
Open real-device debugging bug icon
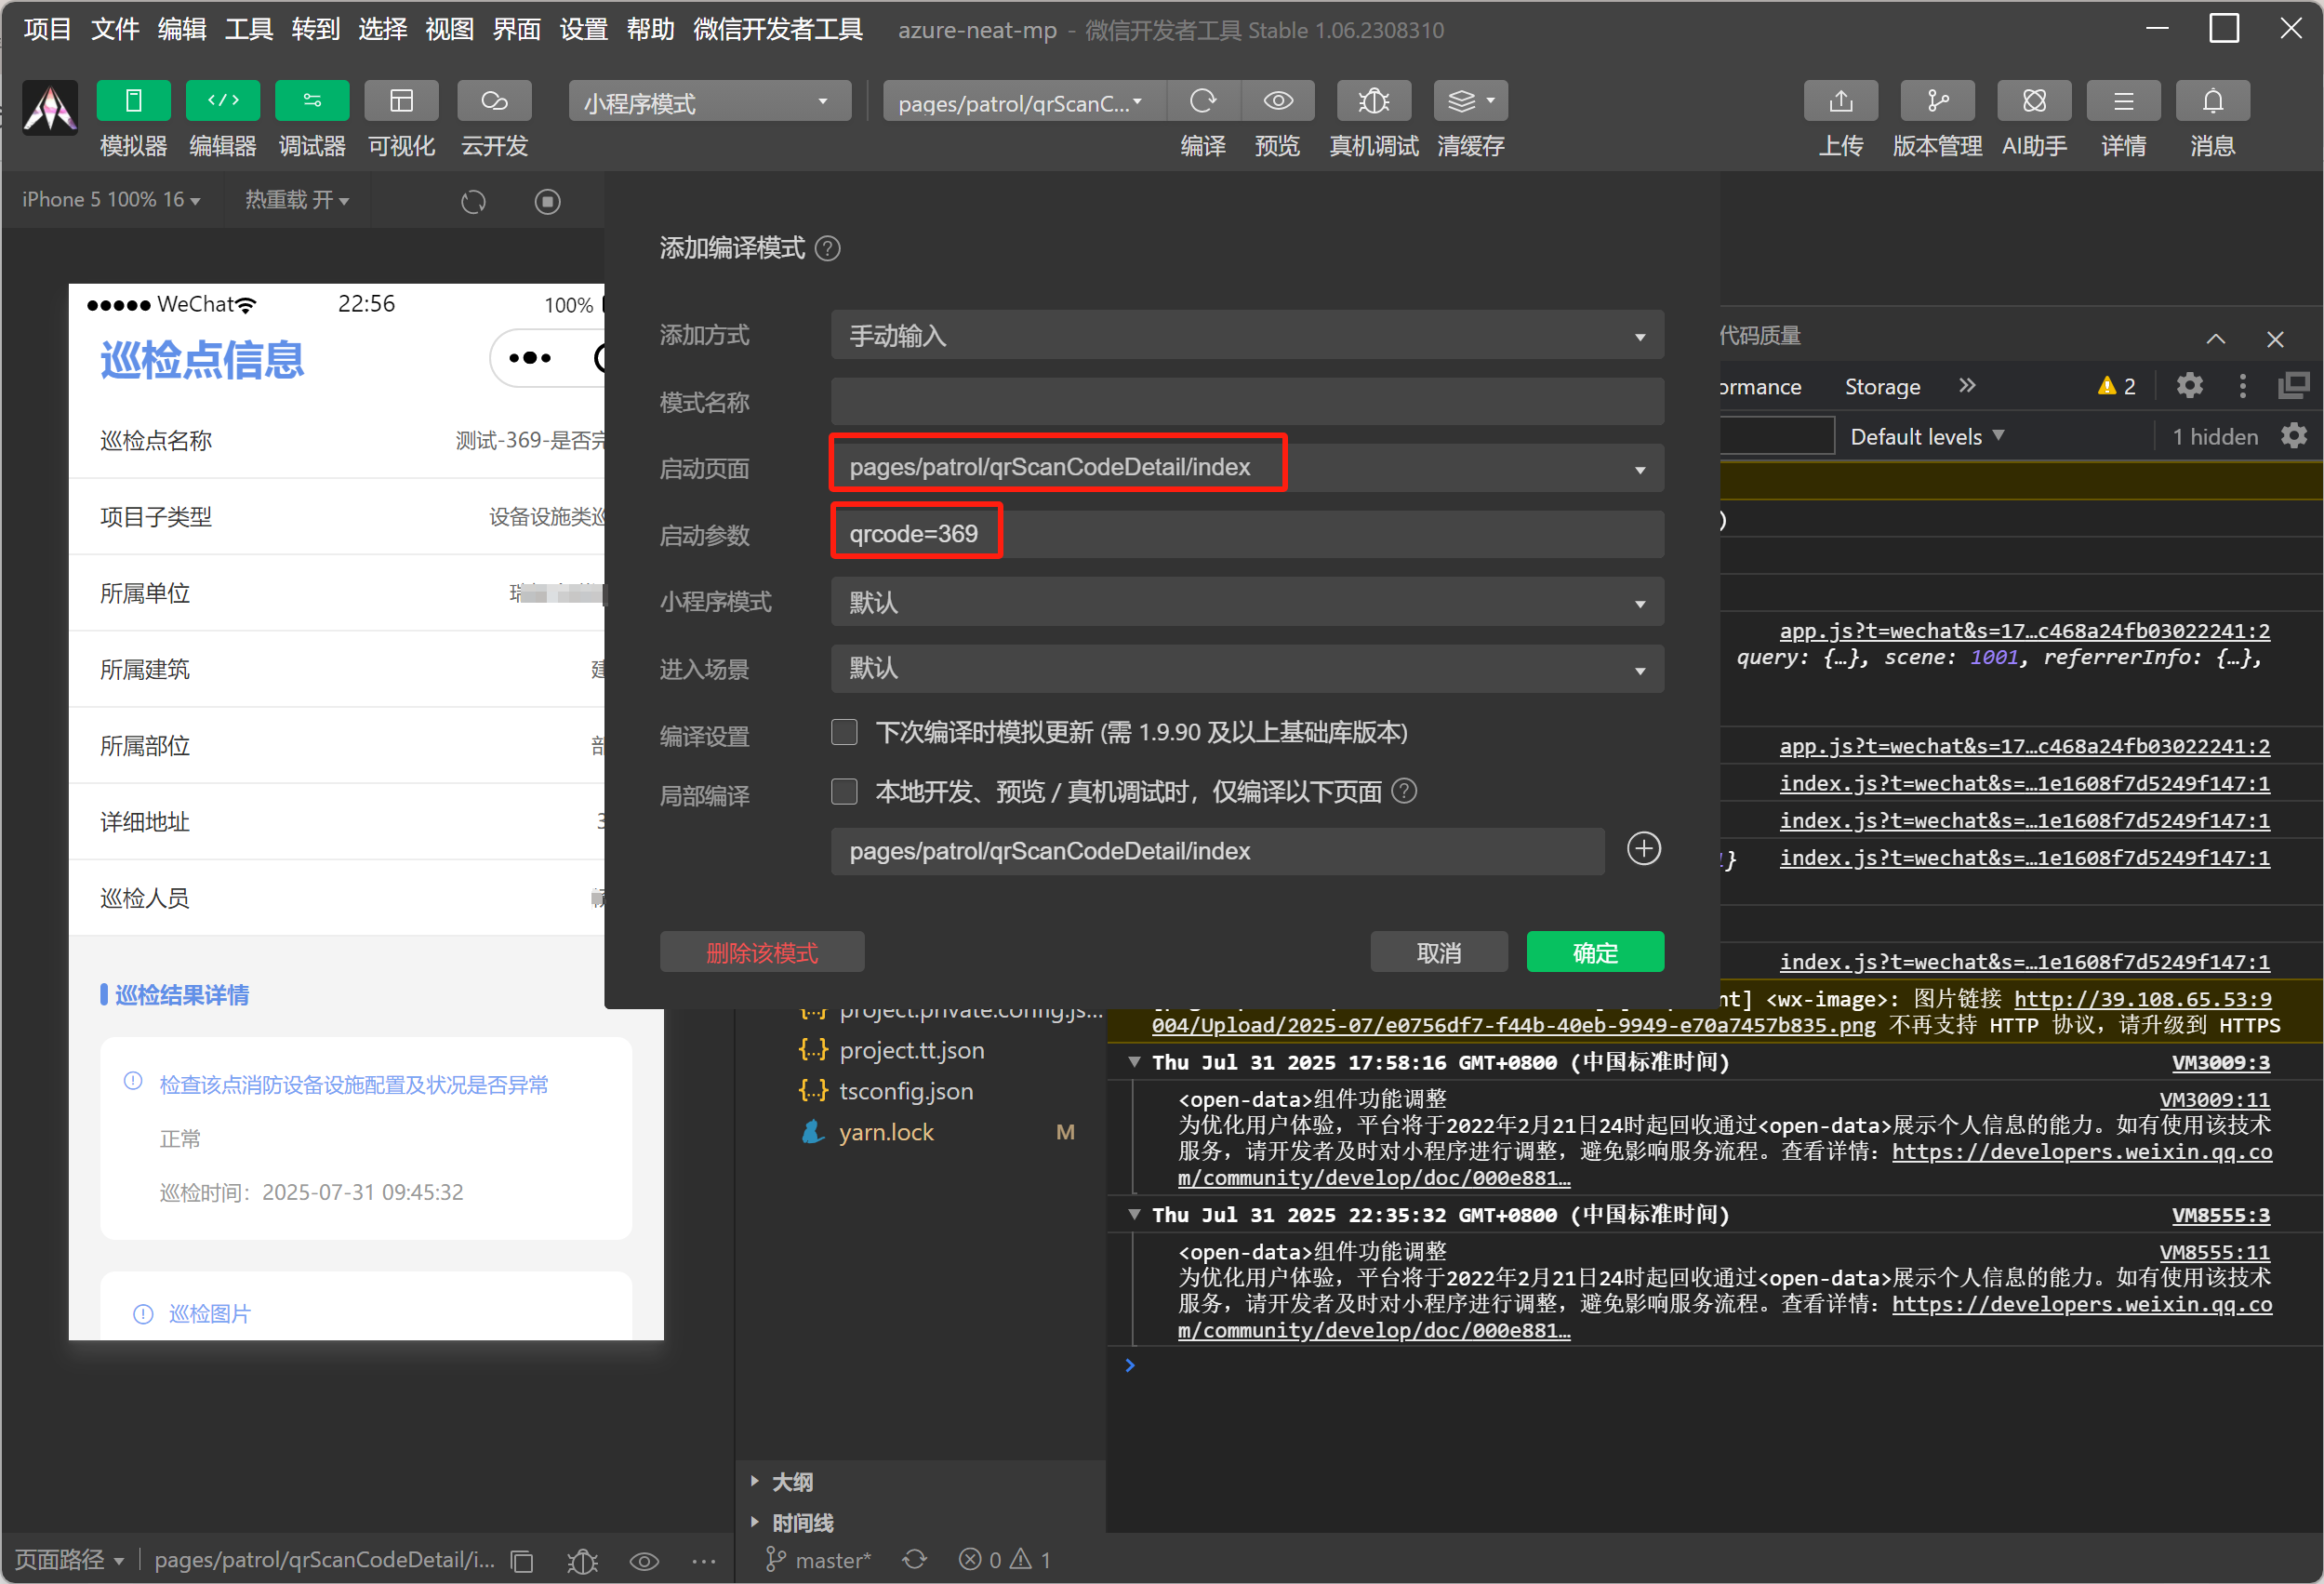tap(1373, 101)
